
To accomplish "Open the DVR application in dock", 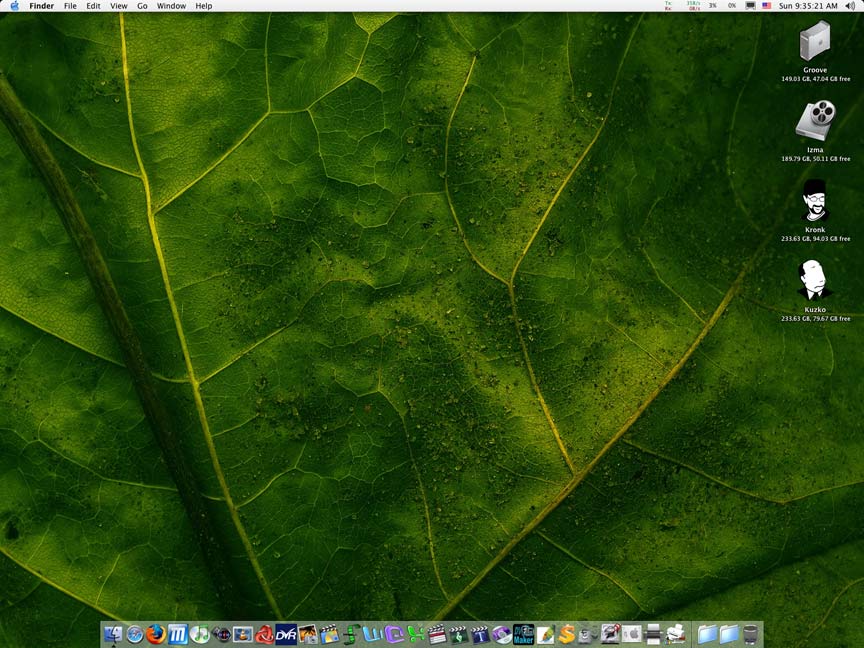I will [286, 634].
